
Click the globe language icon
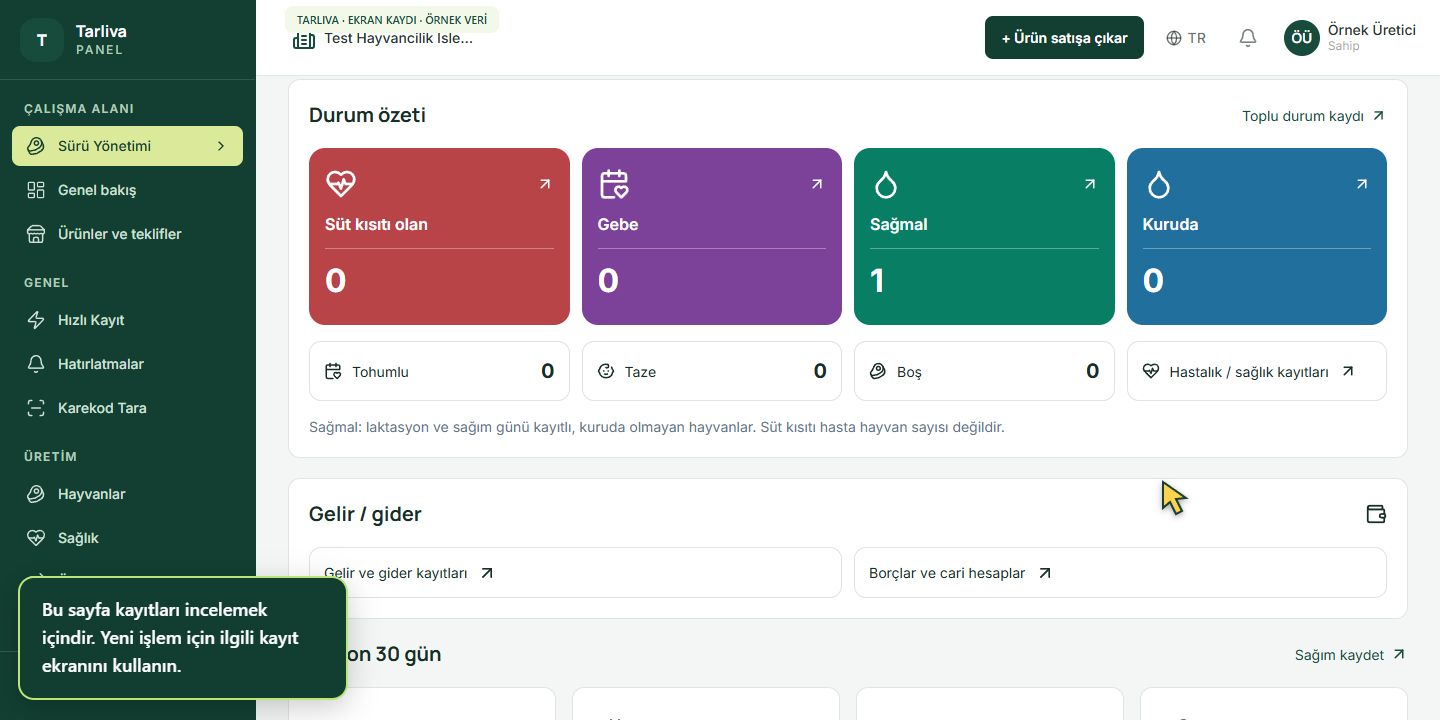[x=1174, y=38]
